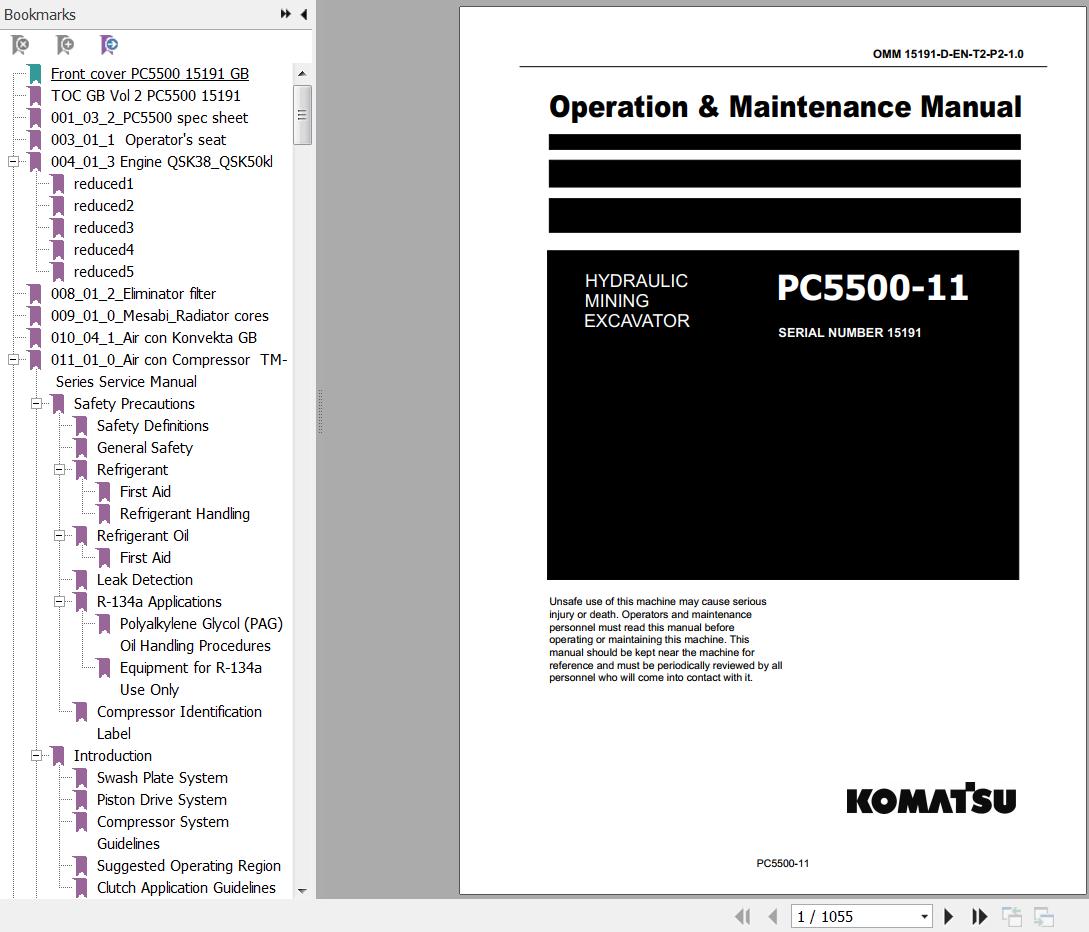This screenshot has width=1089, height=932.
Task: Click the expand bookmarks panel double-arrow icon
Action: pos(285,14)
